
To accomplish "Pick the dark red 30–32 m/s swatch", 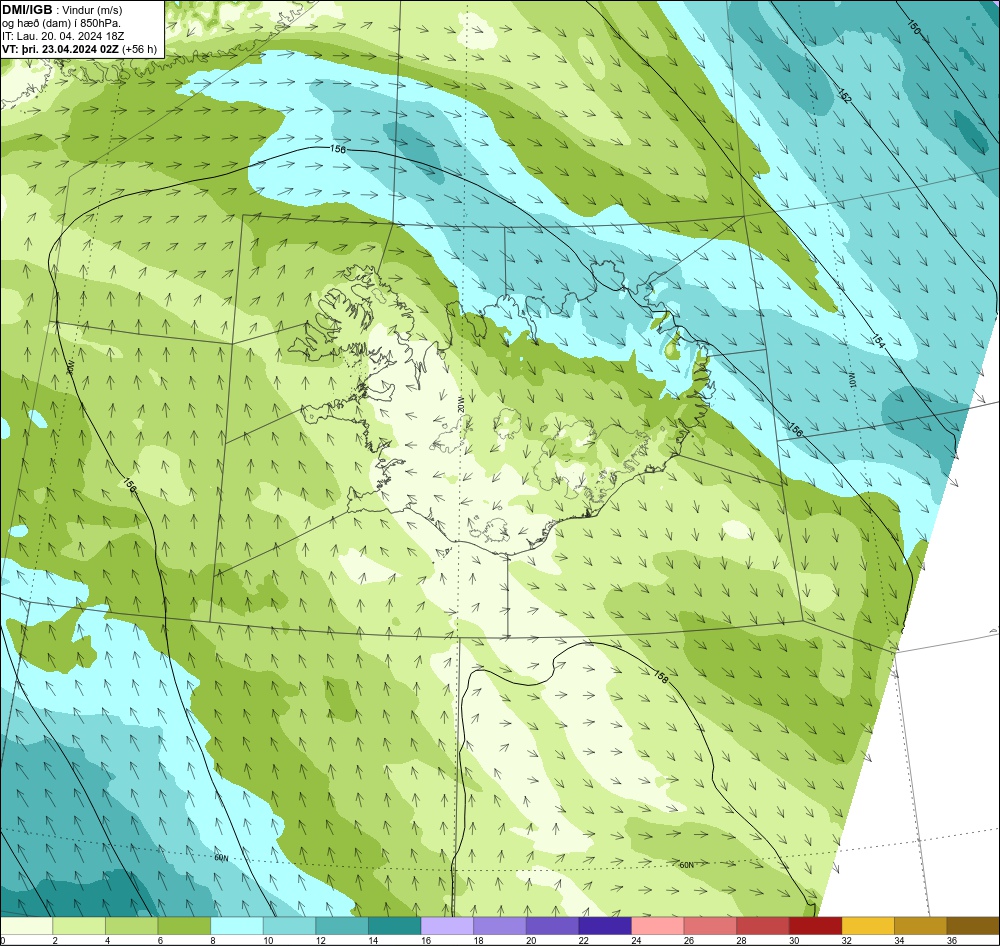I will point(816,926).
